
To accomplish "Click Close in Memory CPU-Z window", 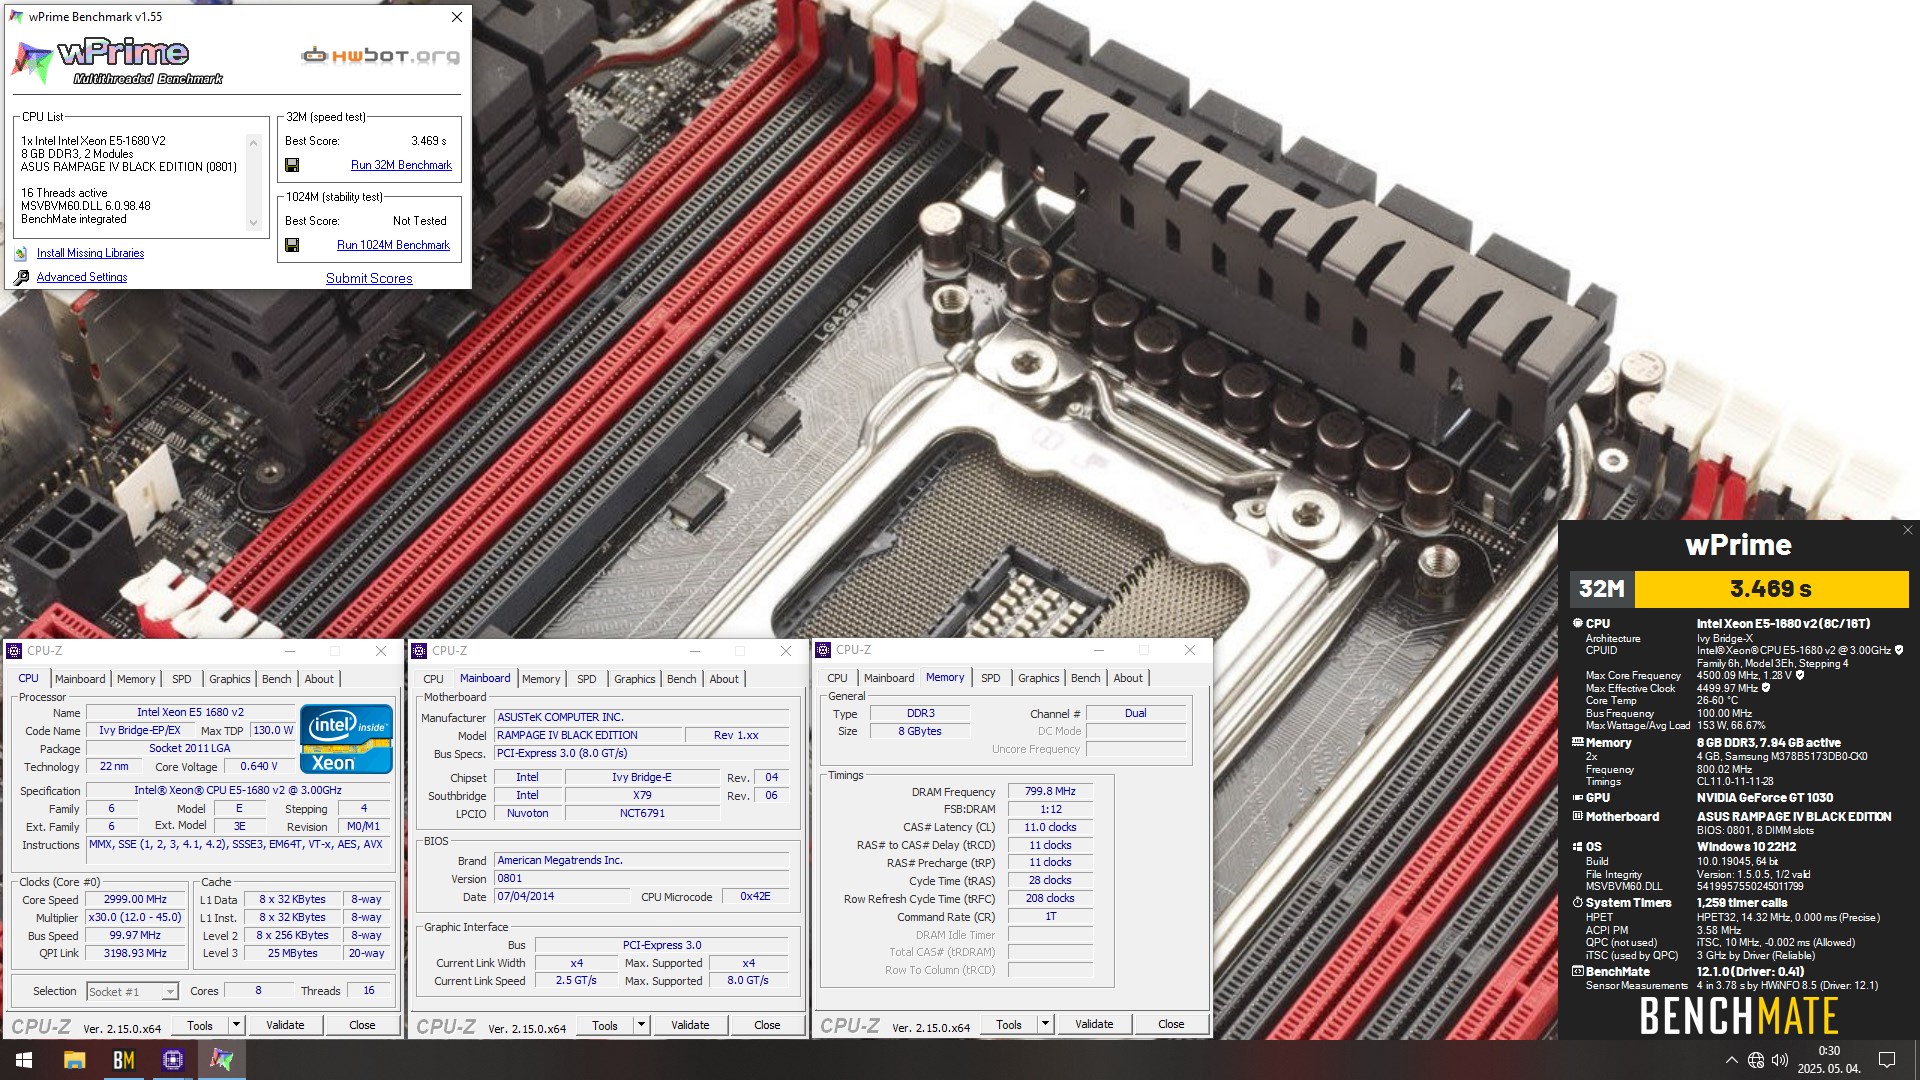I will pos(1171,1024).
